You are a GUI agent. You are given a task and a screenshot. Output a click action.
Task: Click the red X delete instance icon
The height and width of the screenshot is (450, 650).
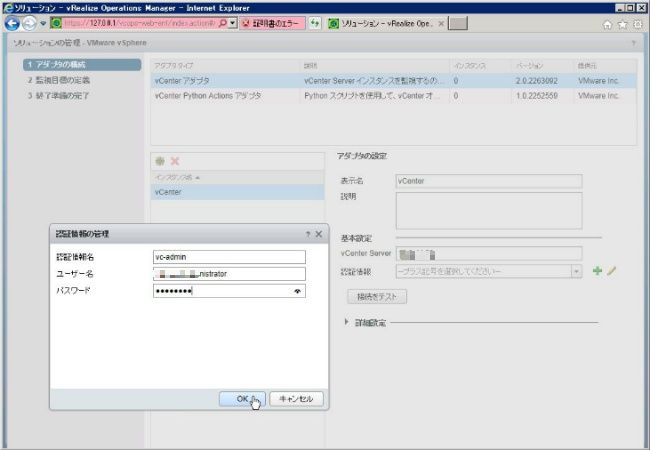(175, 161)
